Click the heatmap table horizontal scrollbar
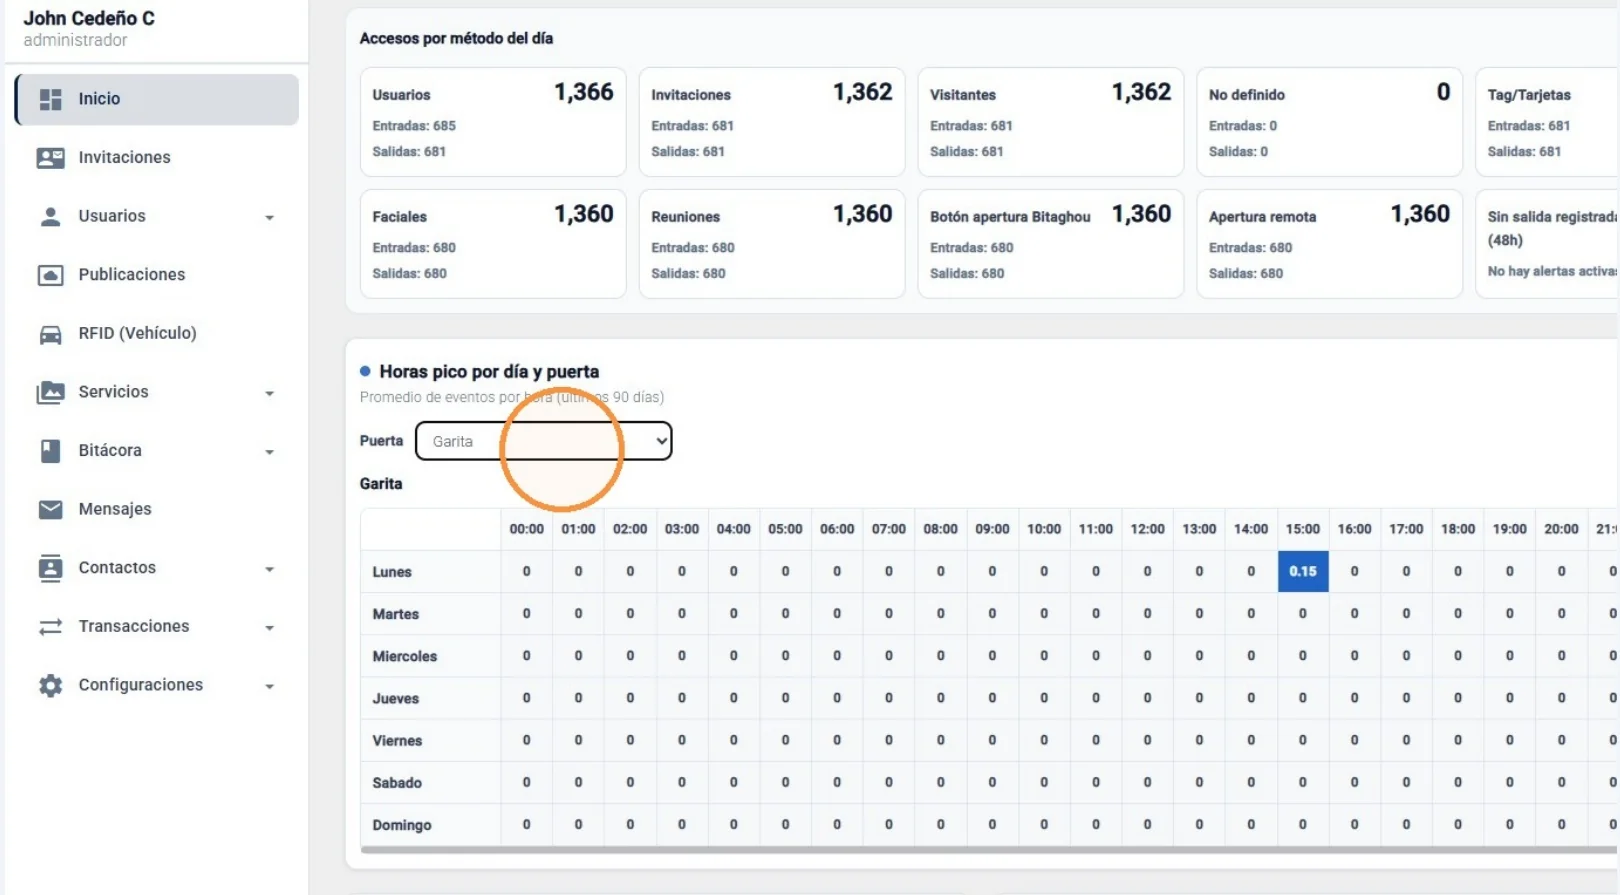Viewport: 1620px width, 895px height. click(x=988, y=851)
